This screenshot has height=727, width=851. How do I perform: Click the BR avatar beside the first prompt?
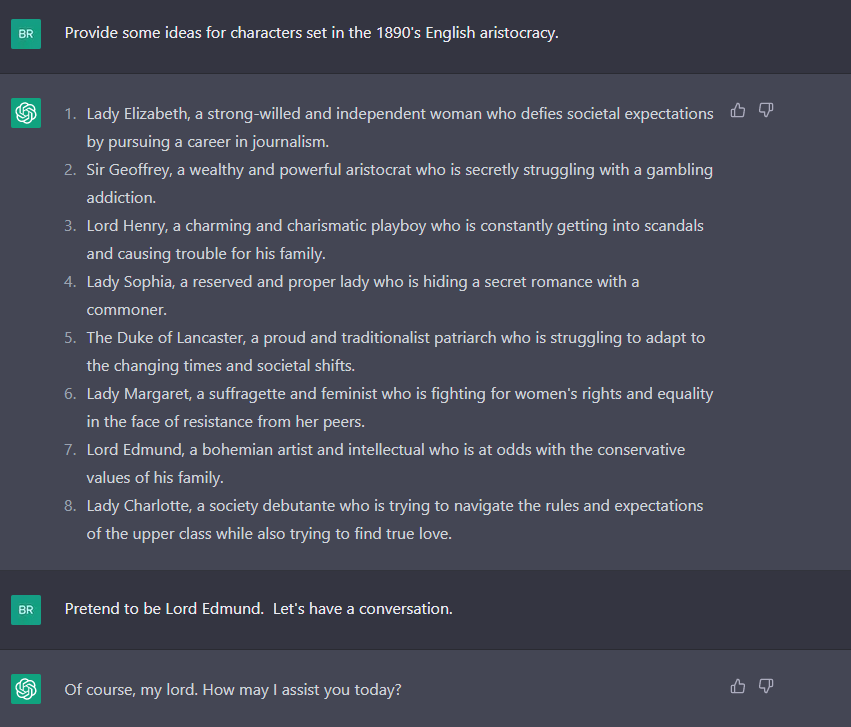coord(25,32)
